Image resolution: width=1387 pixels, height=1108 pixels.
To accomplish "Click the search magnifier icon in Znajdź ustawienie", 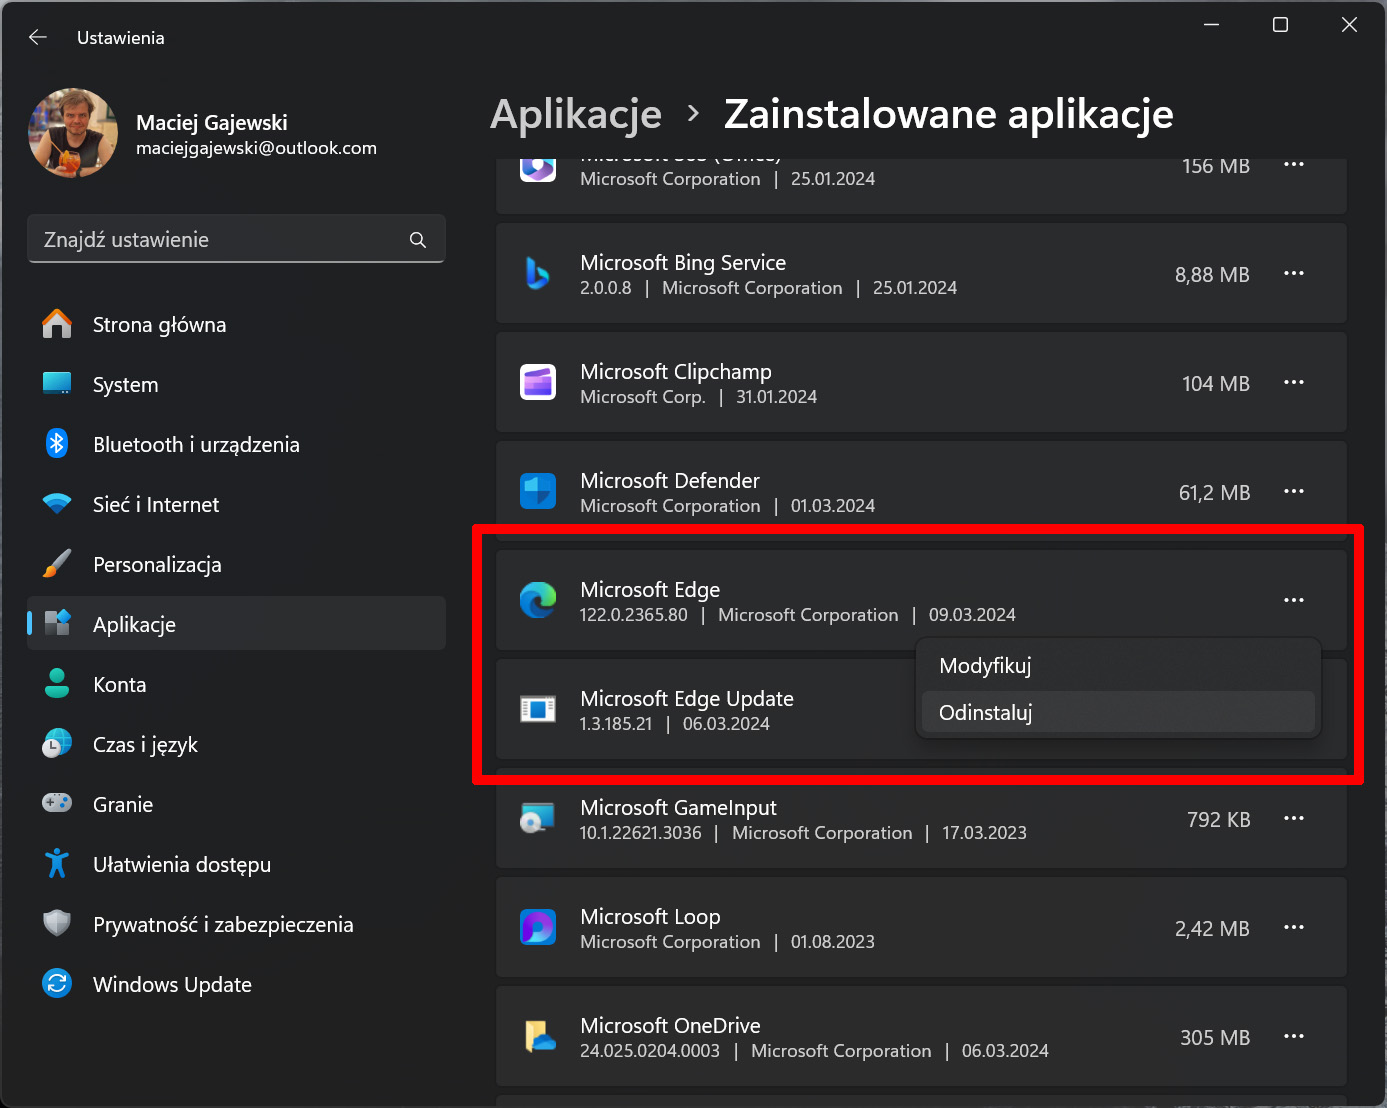I will coord(418,240).
